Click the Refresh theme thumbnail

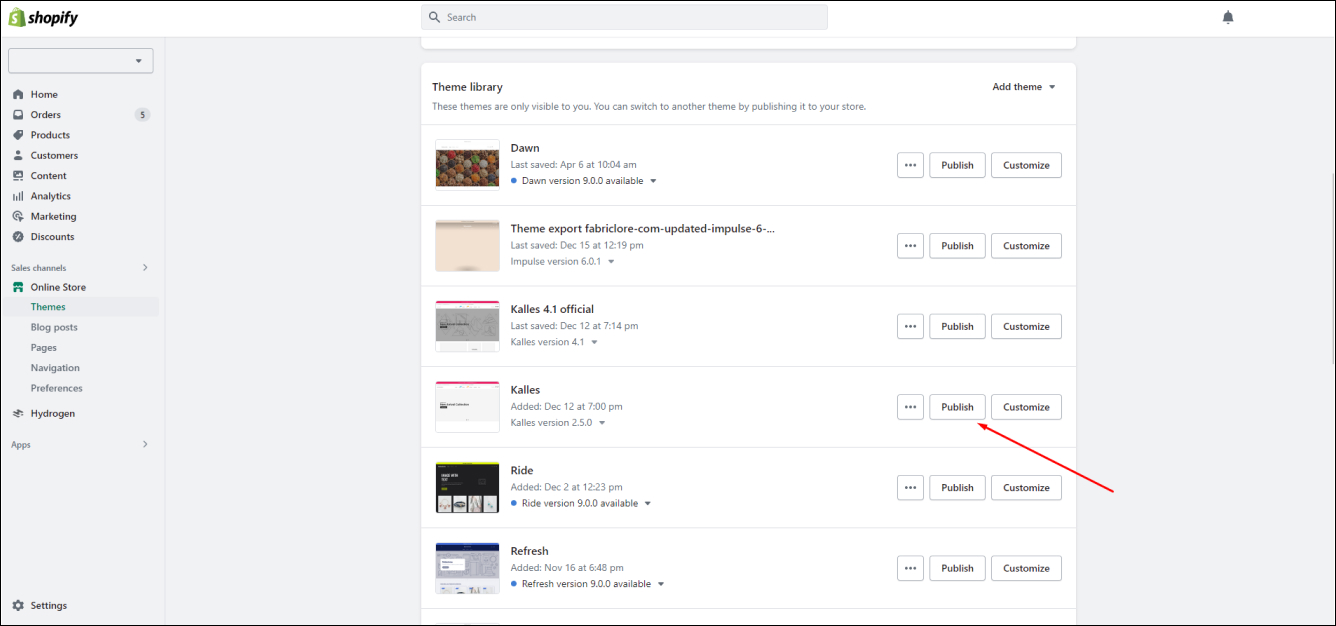point(467,568)
